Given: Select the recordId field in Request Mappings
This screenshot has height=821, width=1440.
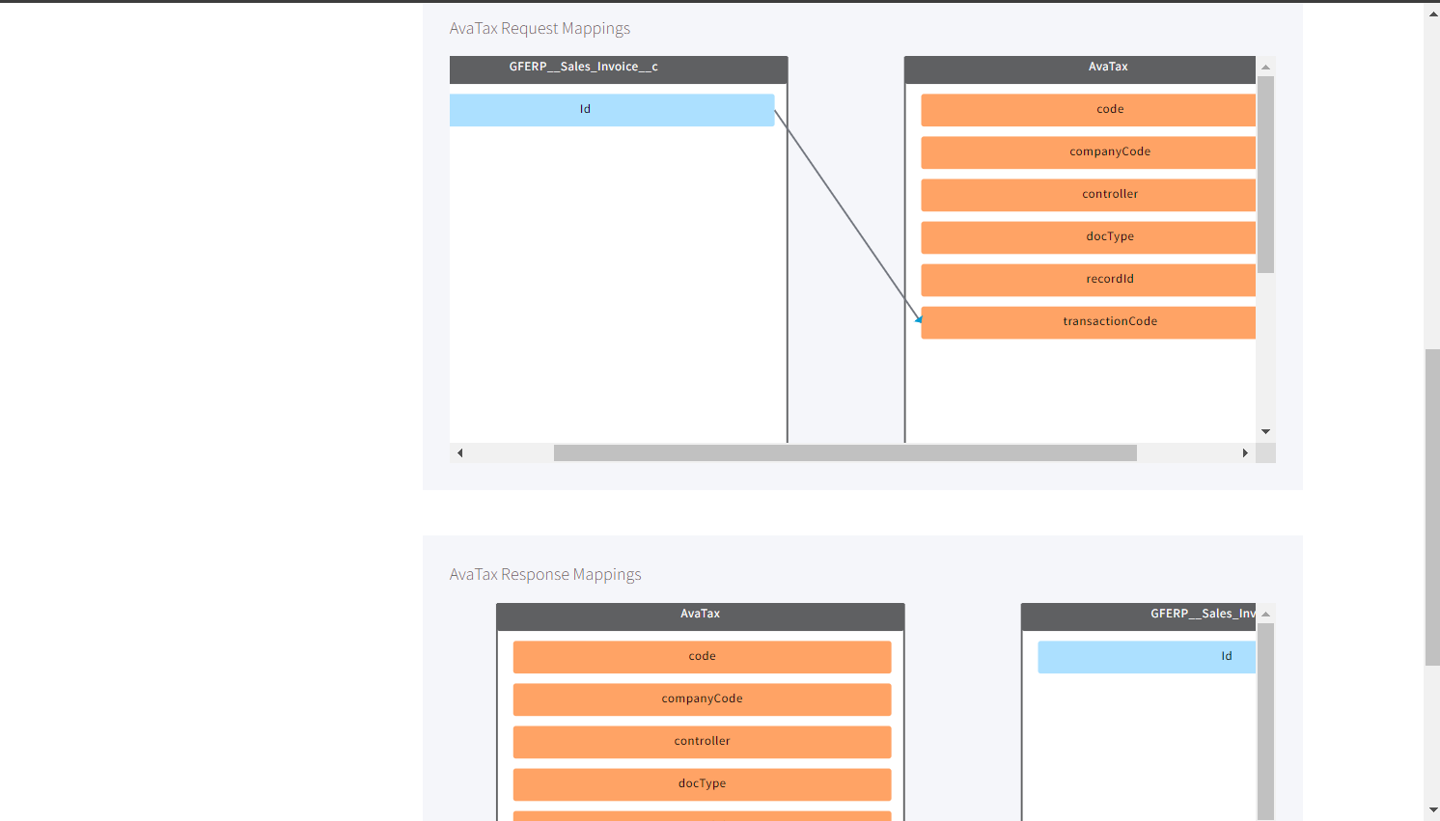Looking at the screenshot, I should [x=1088, y=279].
